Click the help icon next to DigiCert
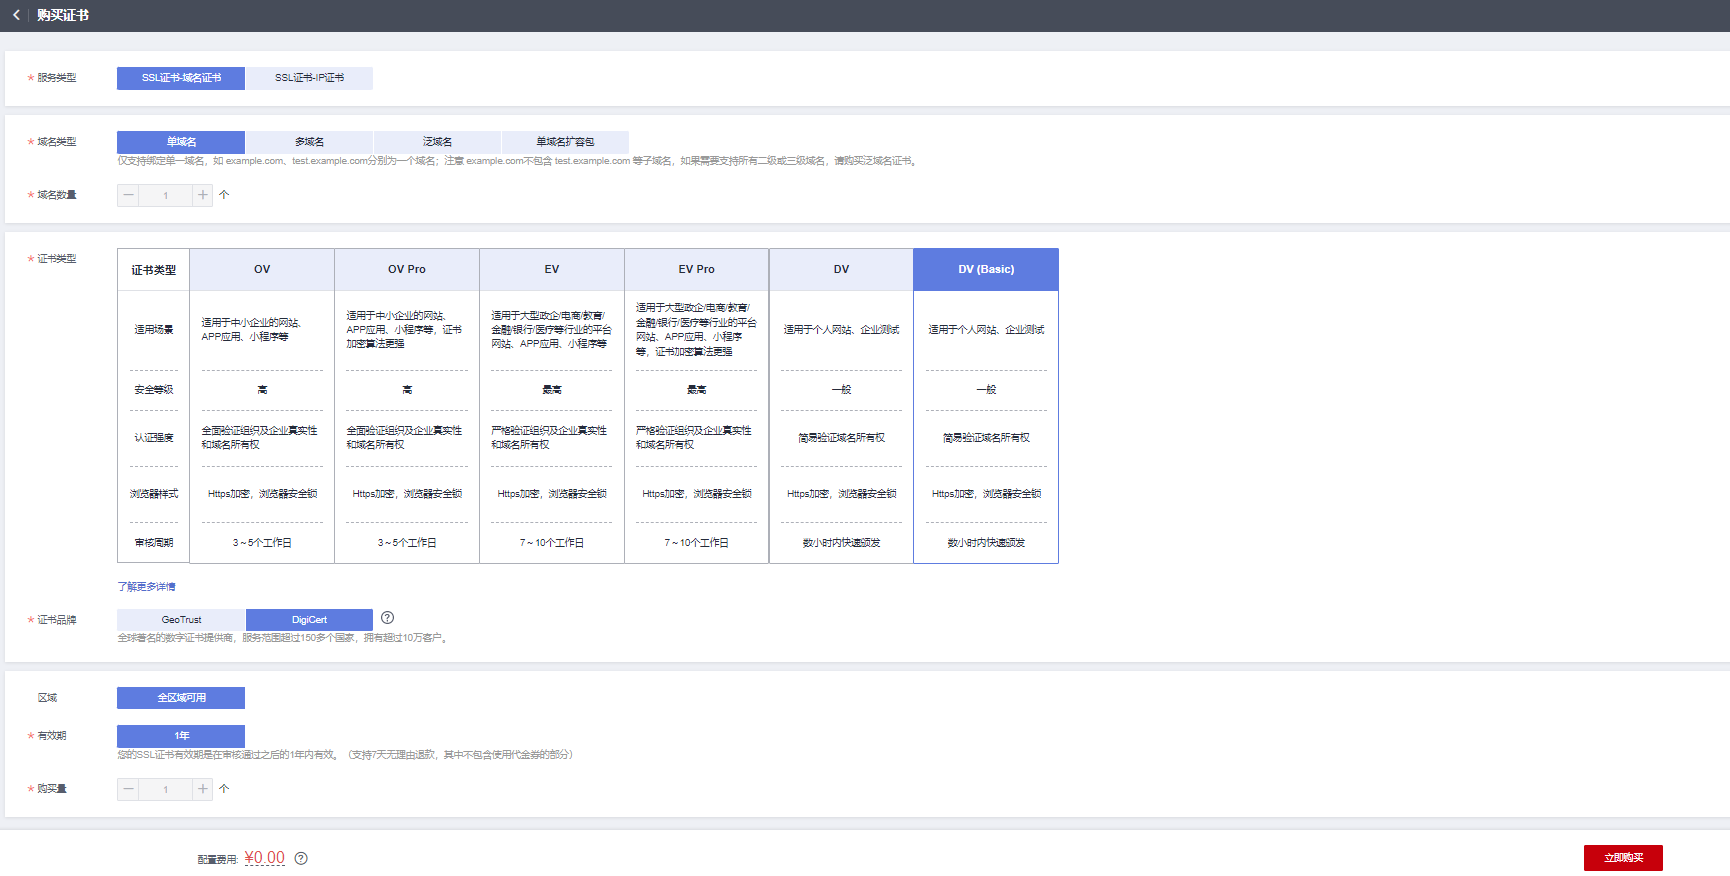Screen dimensions: 1730x876 click(387, 618)
